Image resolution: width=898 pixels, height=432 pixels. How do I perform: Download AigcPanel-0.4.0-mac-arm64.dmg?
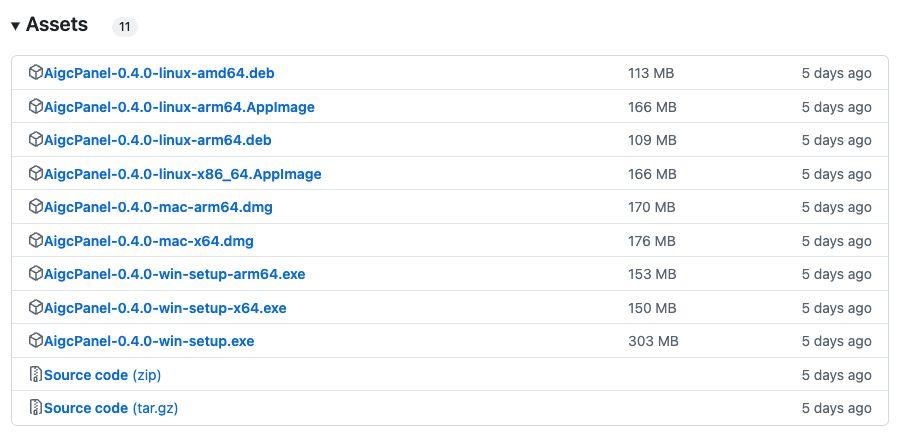[x=158, y=207]
